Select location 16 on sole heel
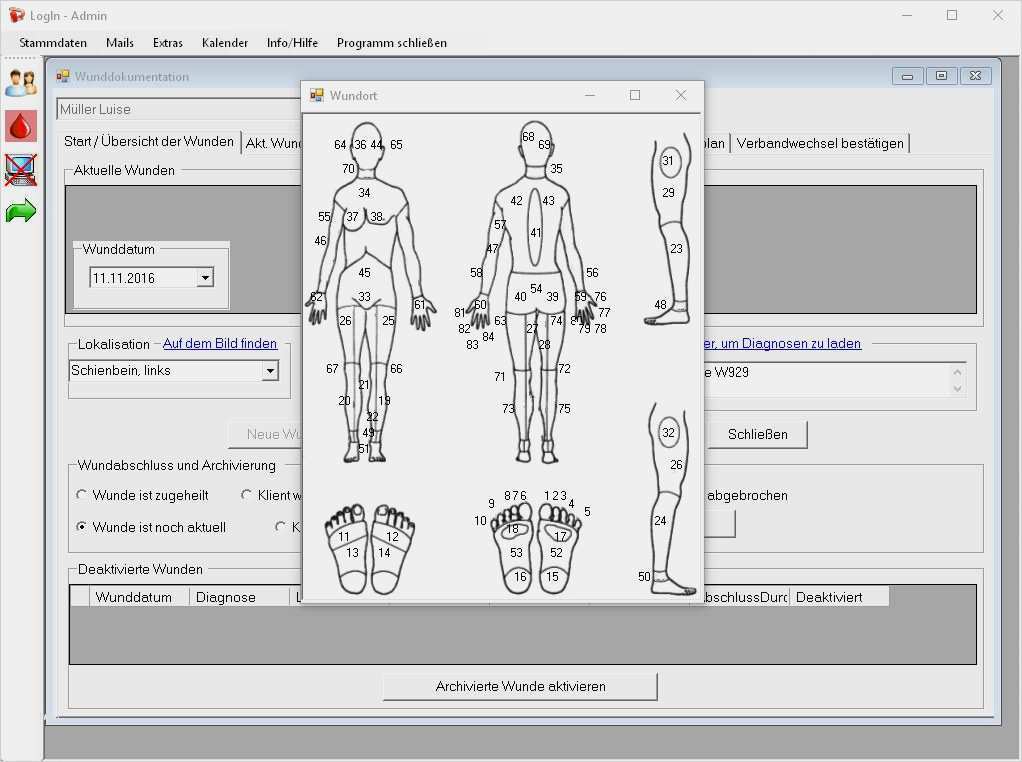The height and width of the screenshot is (762, 1022). click(x=520, y=577)
